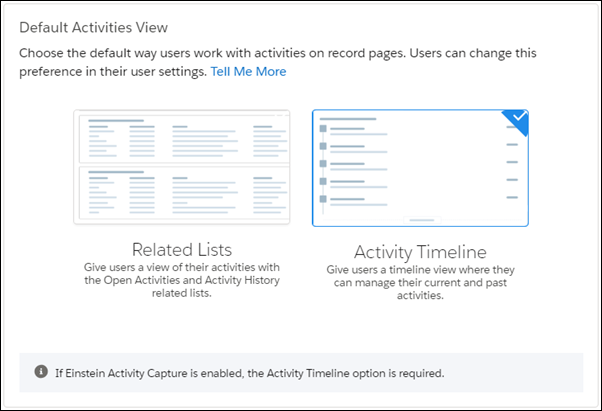Click the top table in Related Lists preview
The image size is (602, 411).
(184, 139)
